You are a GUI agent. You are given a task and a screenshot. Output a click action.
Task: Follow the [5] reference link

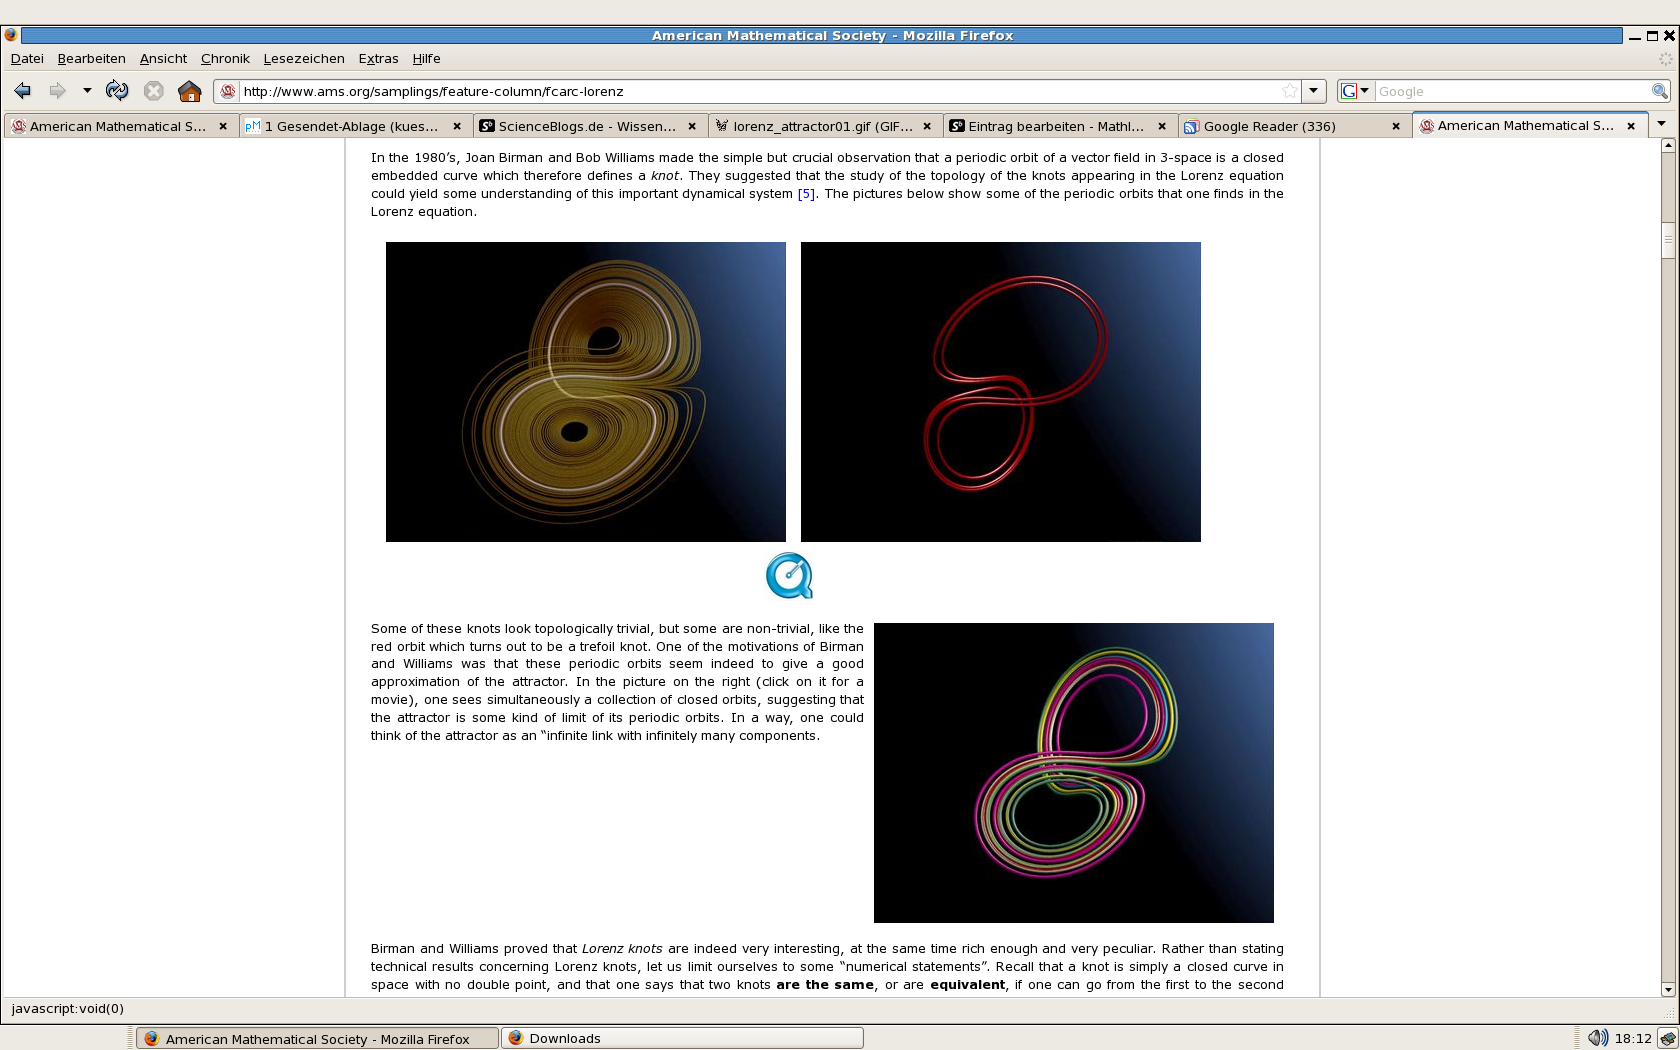point(806,194)
